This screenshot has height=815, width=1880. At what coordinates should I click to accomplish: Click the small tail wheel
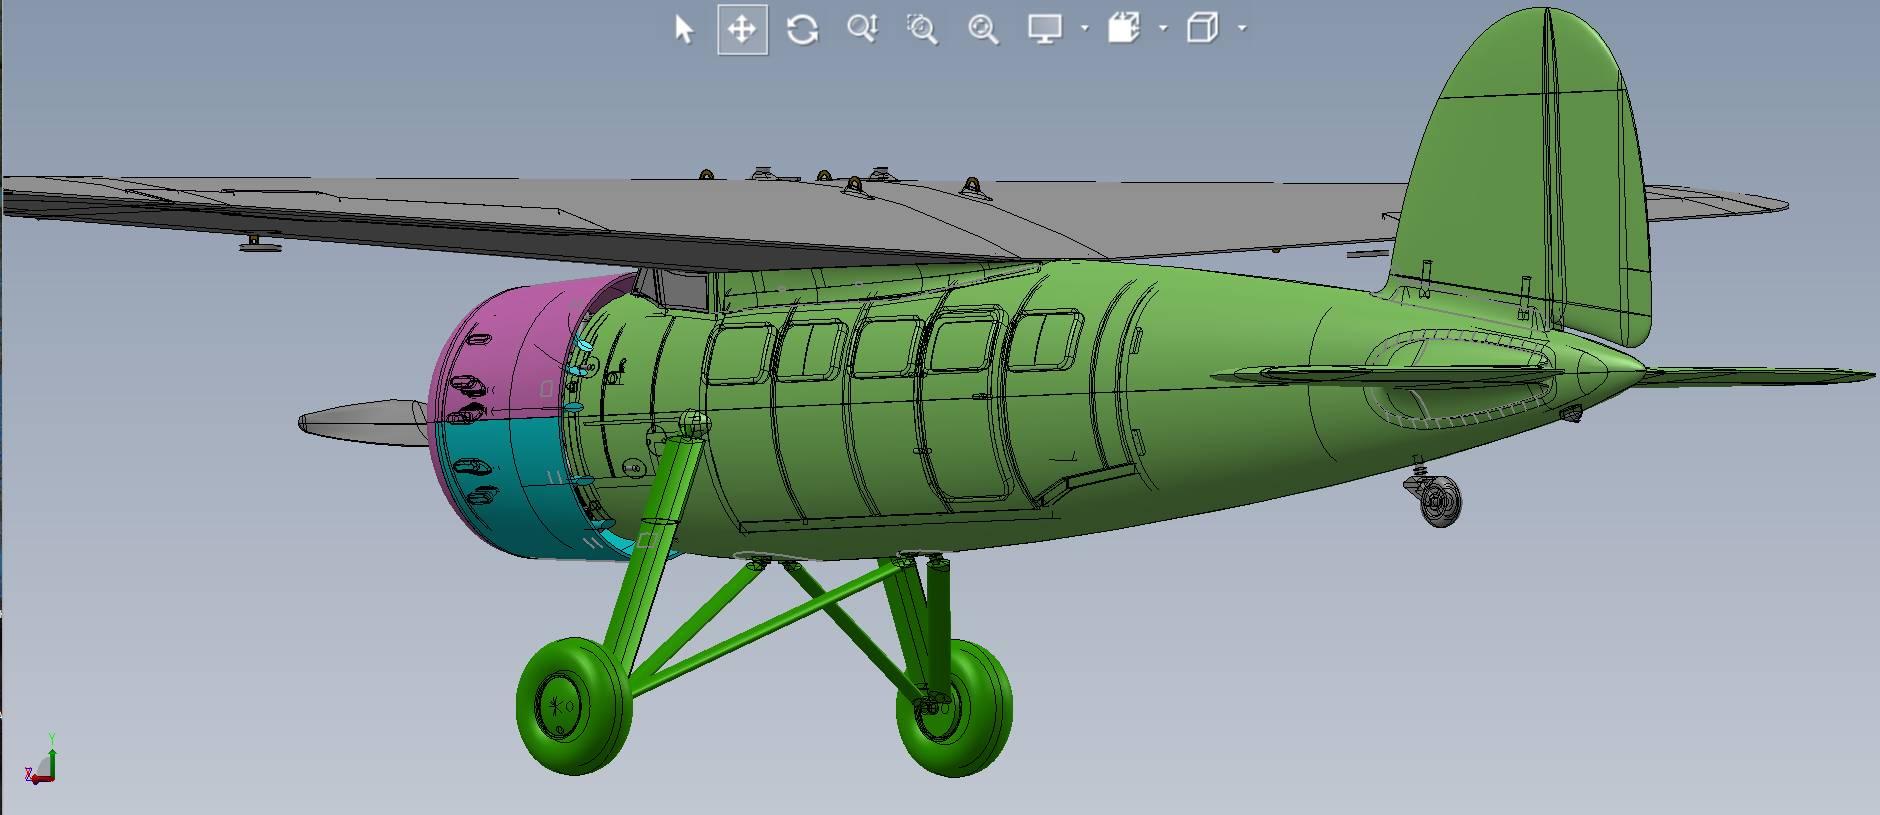pos(1439,502)
